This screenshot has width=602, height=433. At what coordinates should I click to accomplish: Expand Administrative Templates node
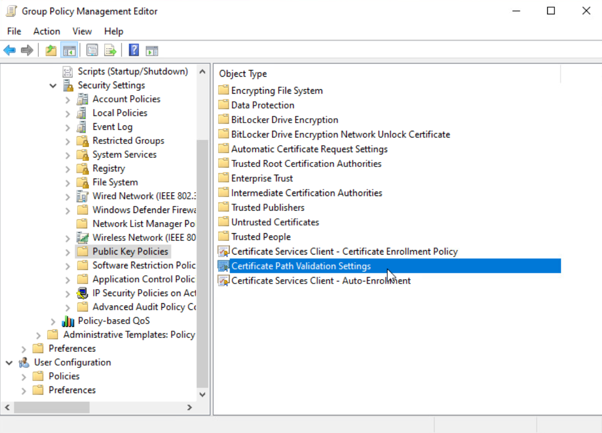point(38,335)
